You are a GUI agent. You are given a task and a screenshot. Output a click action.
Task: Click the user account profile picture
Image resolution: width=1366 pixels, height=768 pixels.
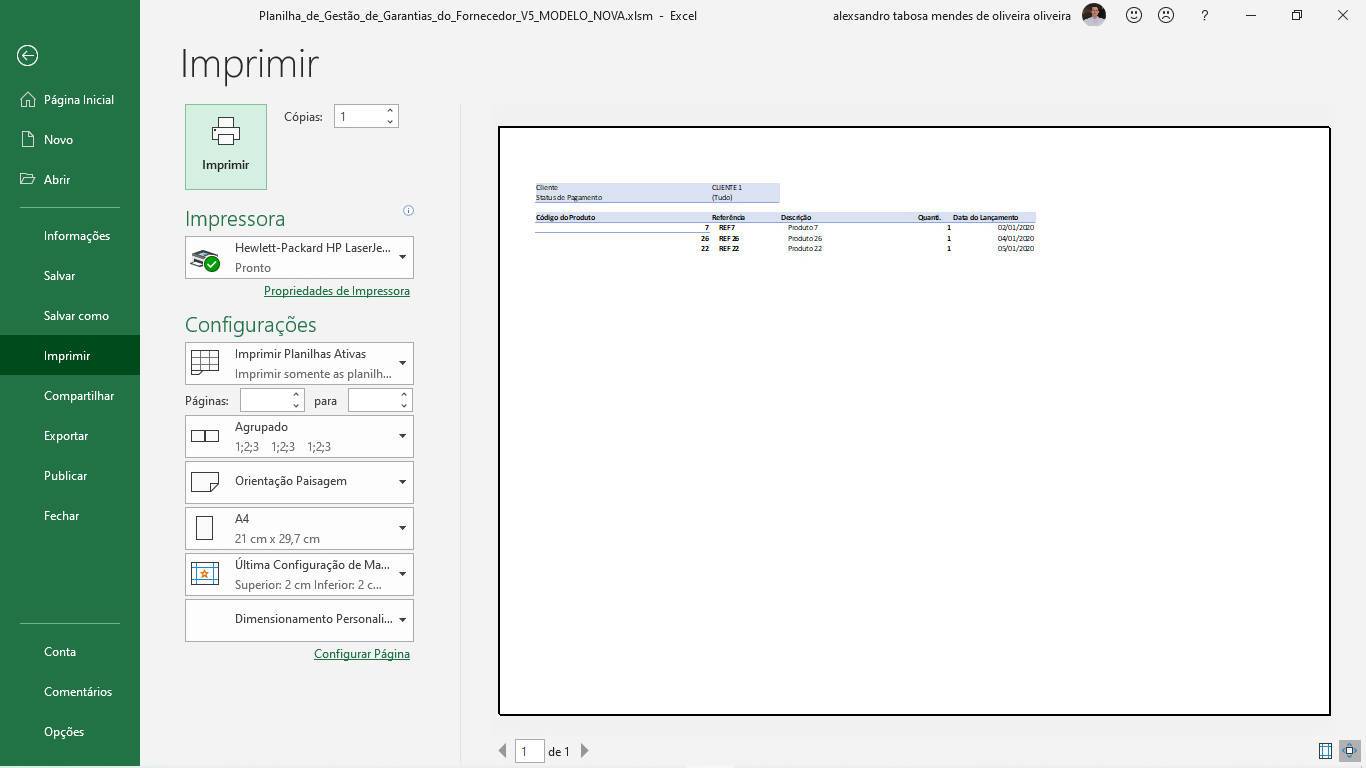[1094, 16]
